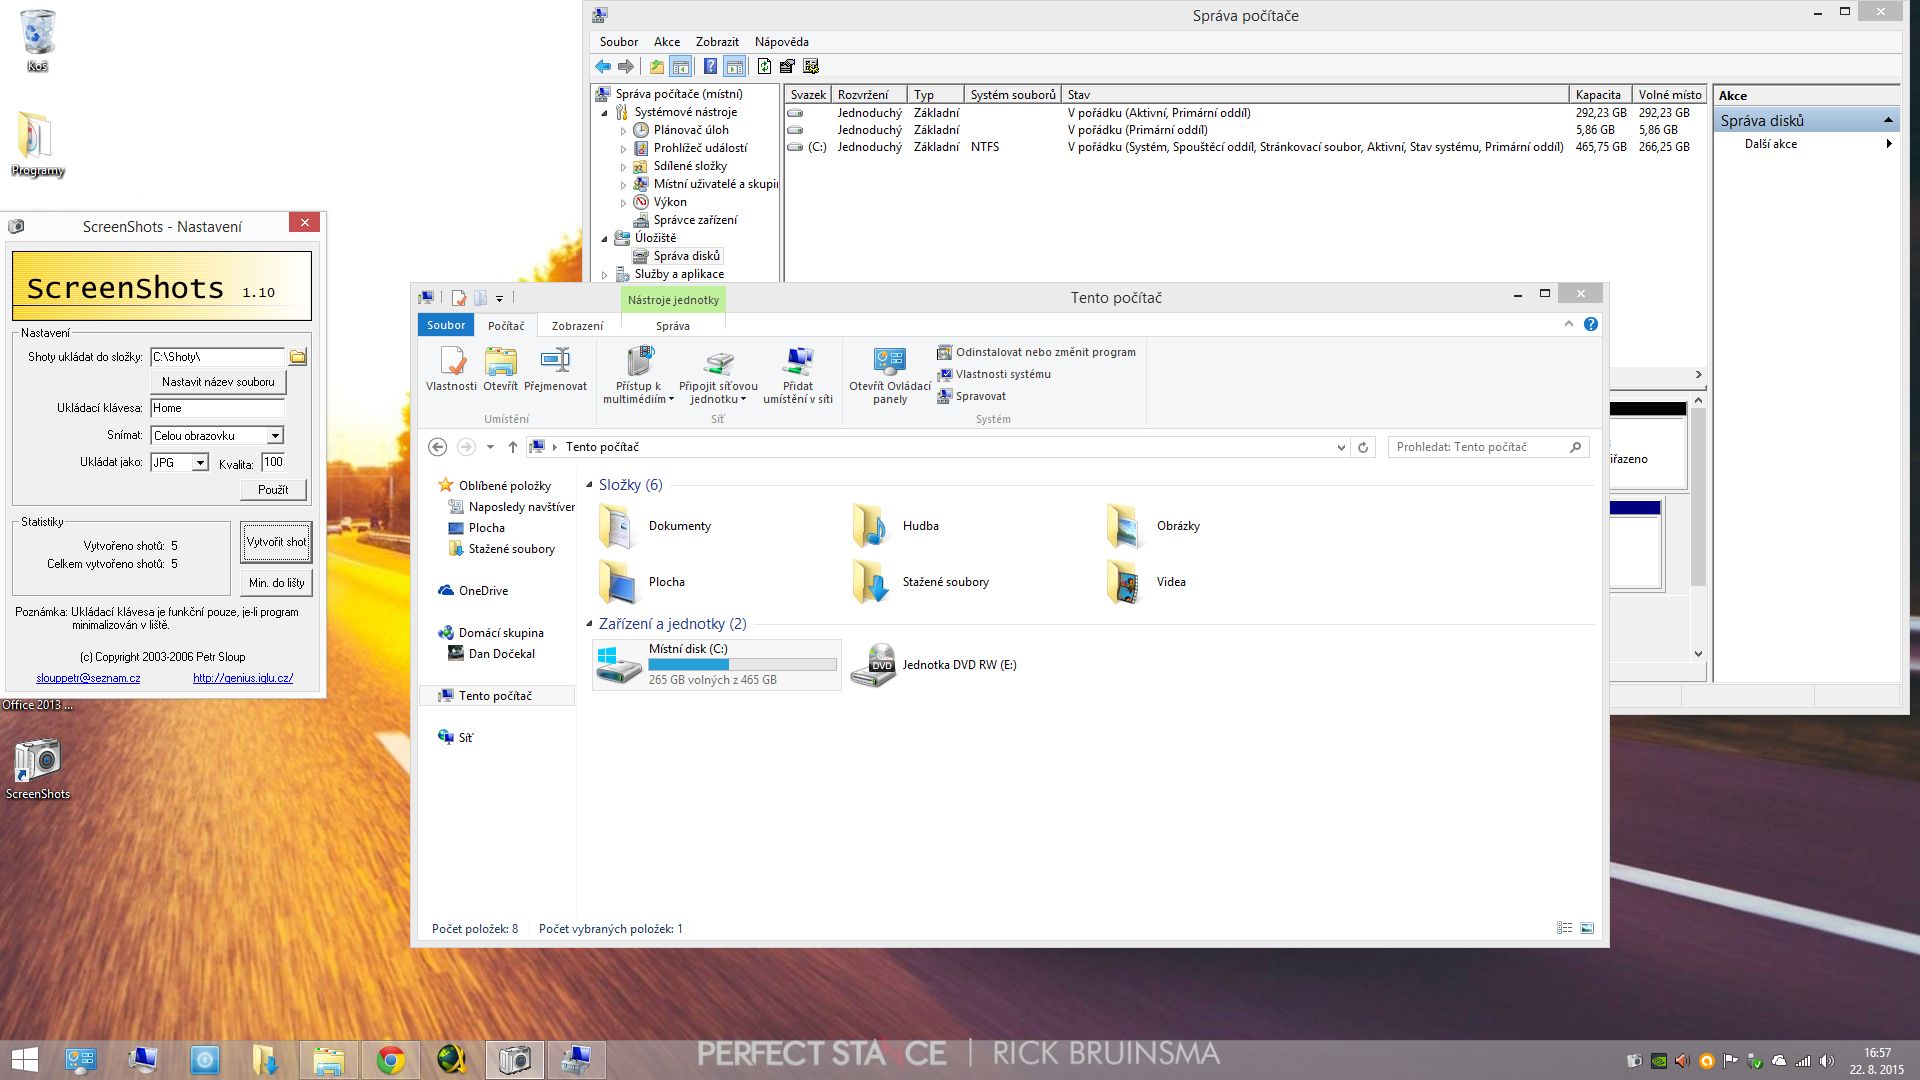Open the Videa folder
This screenshot has height=1080, width=1920.
(1125, 582)
